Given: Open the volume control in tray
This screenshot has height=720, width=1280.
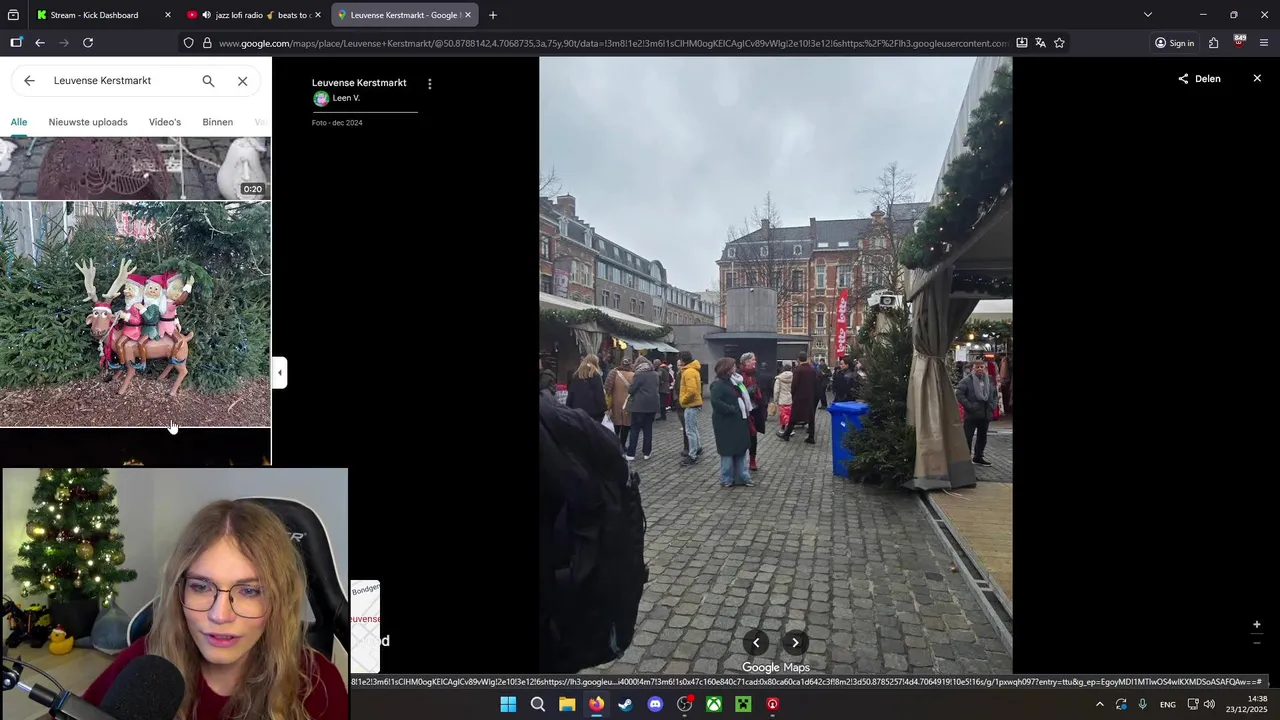Looking at the screenshot, I should (x=1210, y=704).
